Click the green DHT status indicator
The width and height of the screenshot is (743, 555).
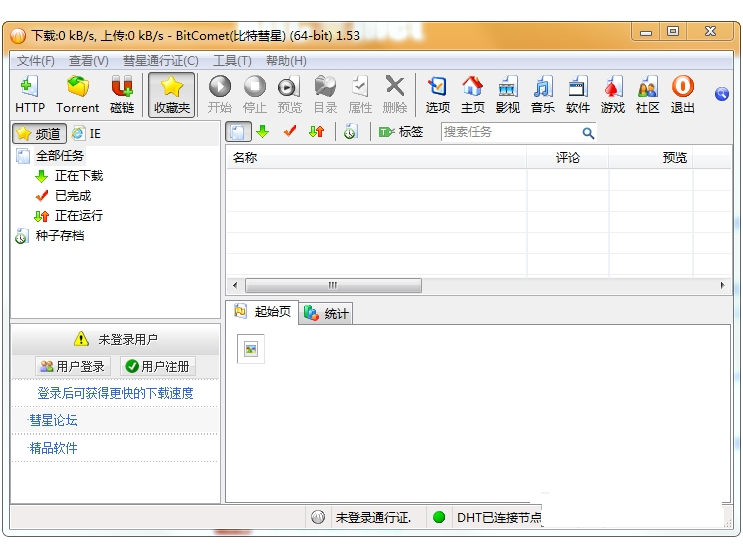pyautogui.click(x=439, y=517)
